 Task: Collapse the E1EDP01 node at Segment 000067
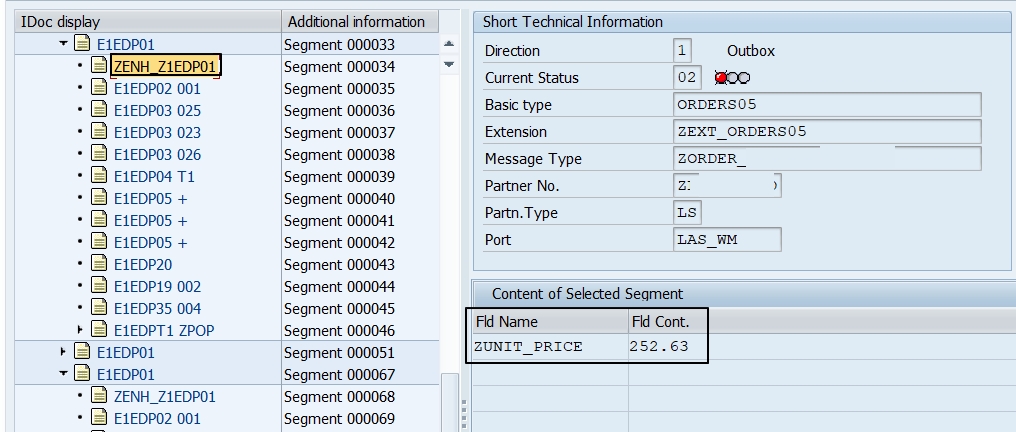pos(63,374)
